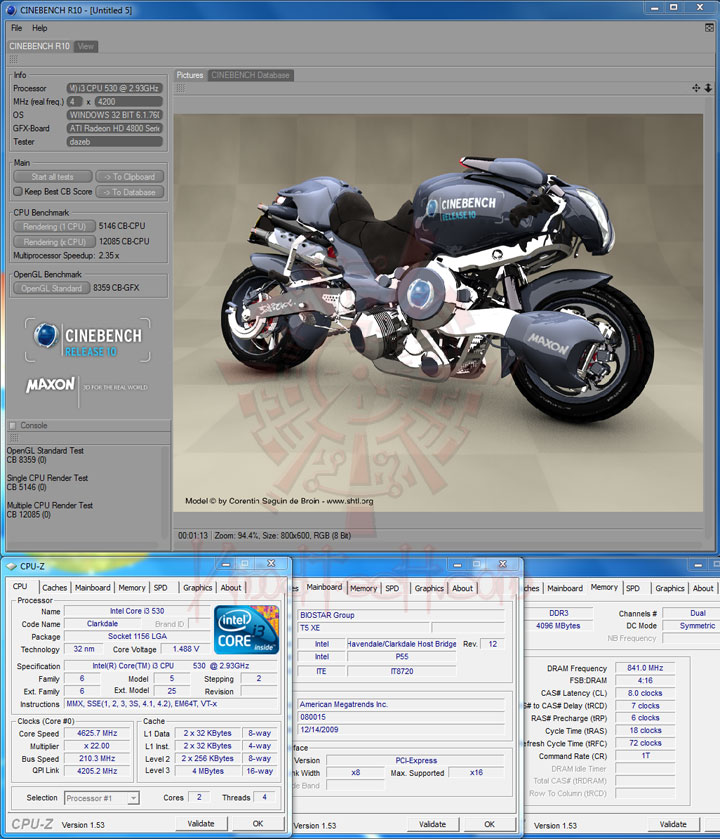Click OK in the first CPU-Z window
720x839 pixels.
[x=258, y=823]
